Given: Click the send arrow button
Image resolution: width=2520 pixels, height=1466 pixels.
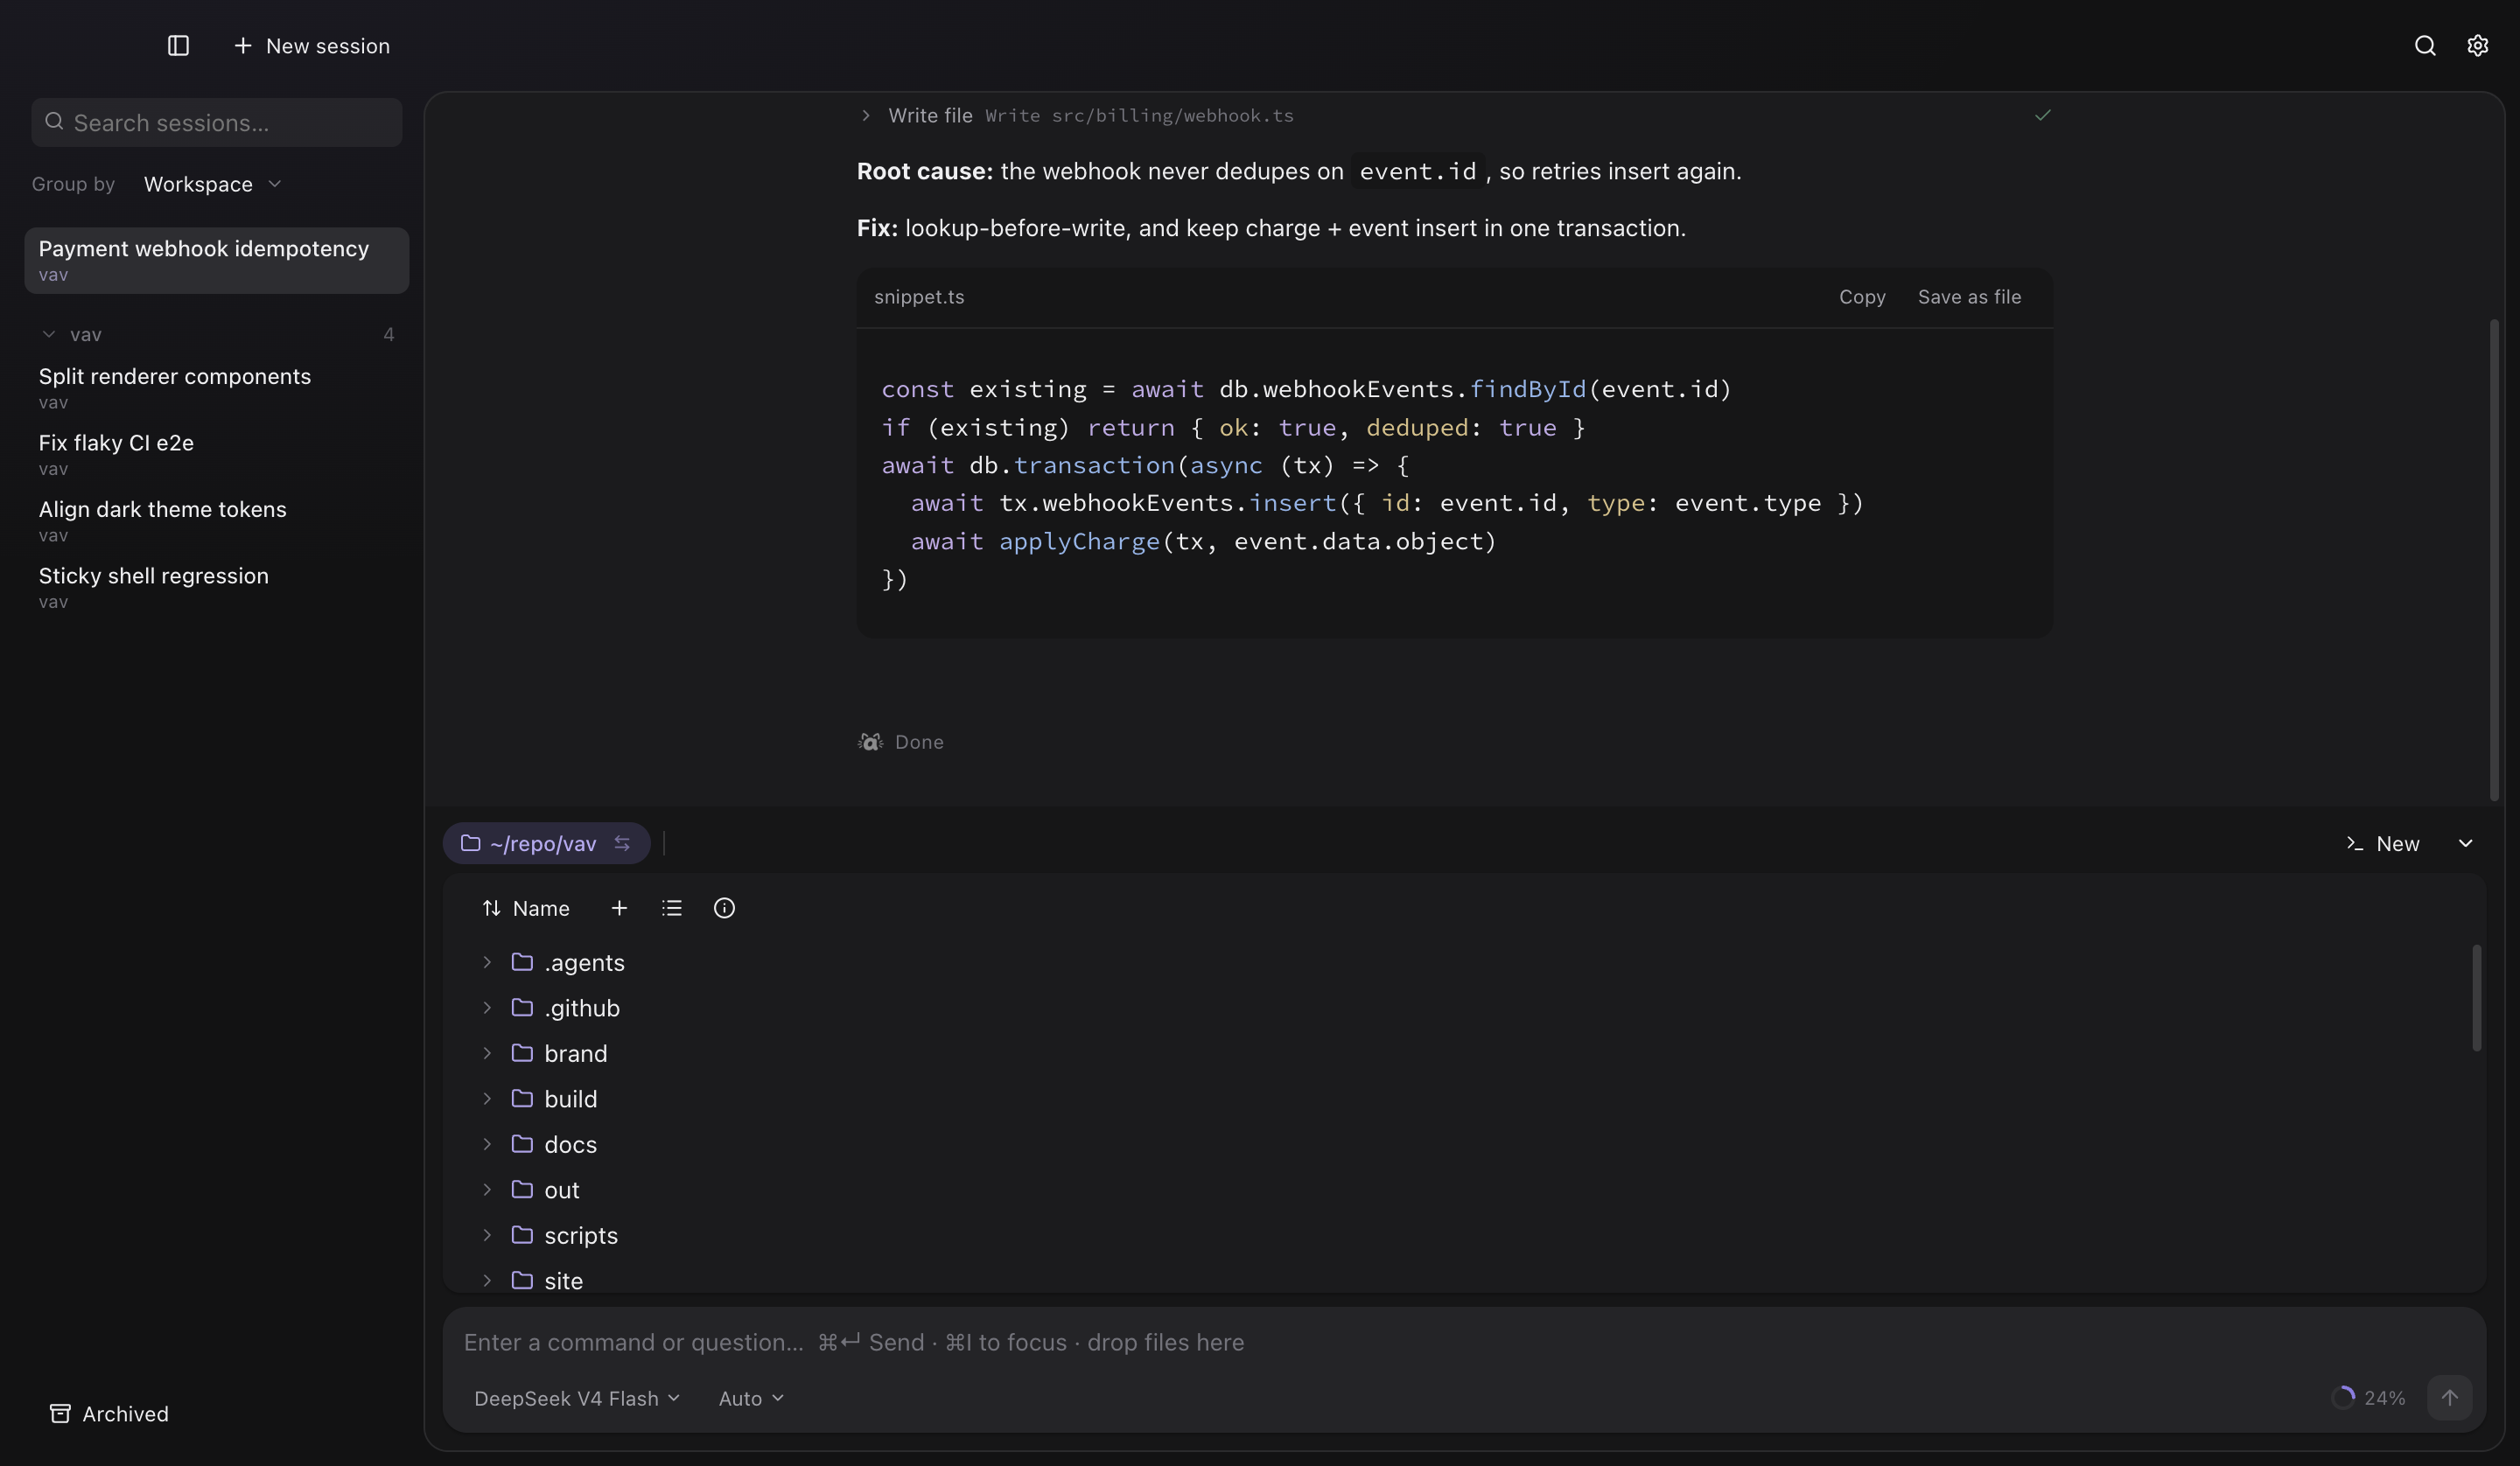Looking at the screenshot, I should click(x=2449, y=1397).
